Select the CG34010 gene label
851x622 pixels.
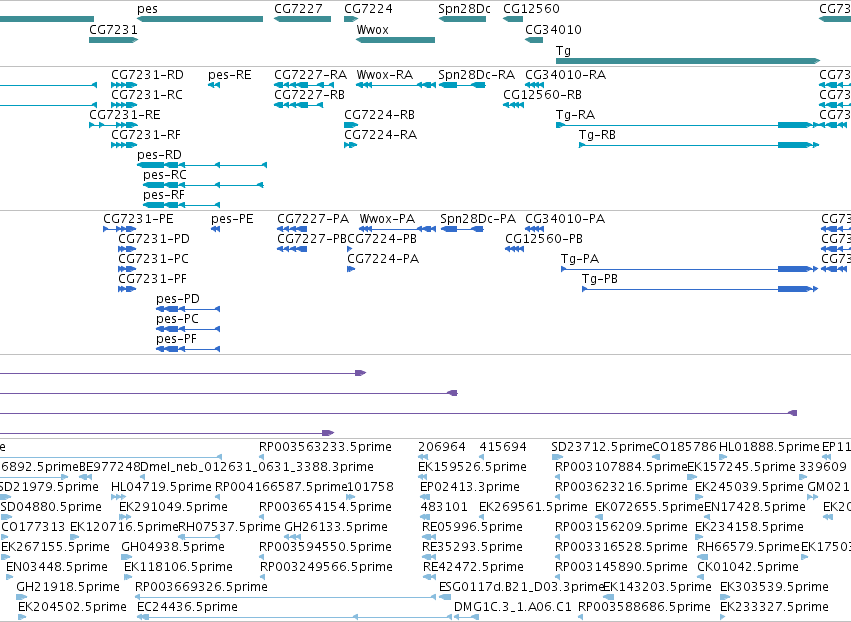(553, 29)
